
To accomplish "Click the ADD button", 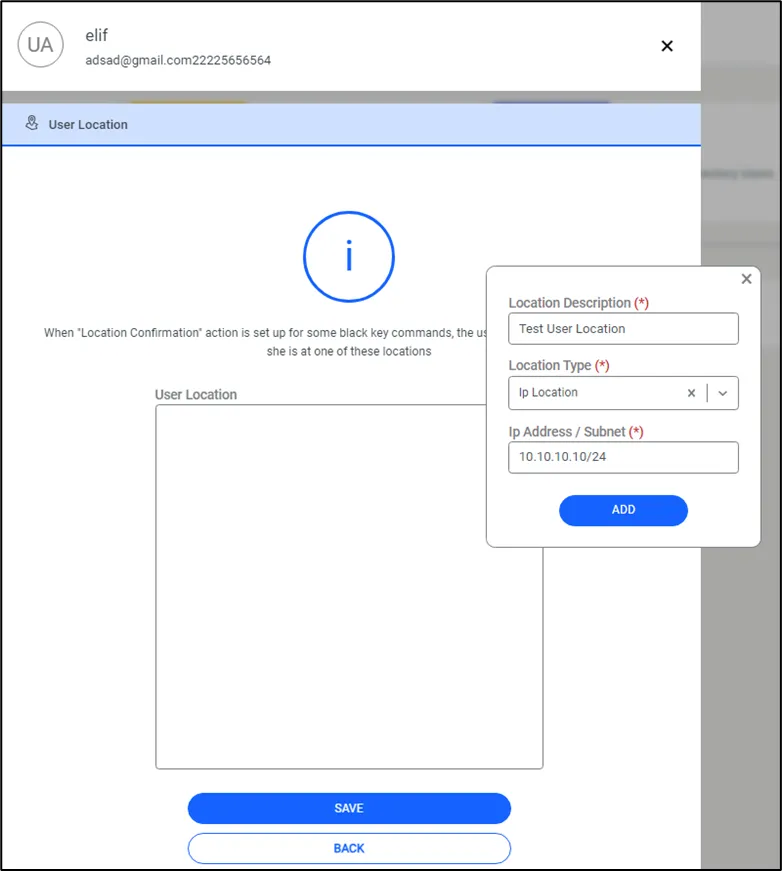I will pos(623,510).
